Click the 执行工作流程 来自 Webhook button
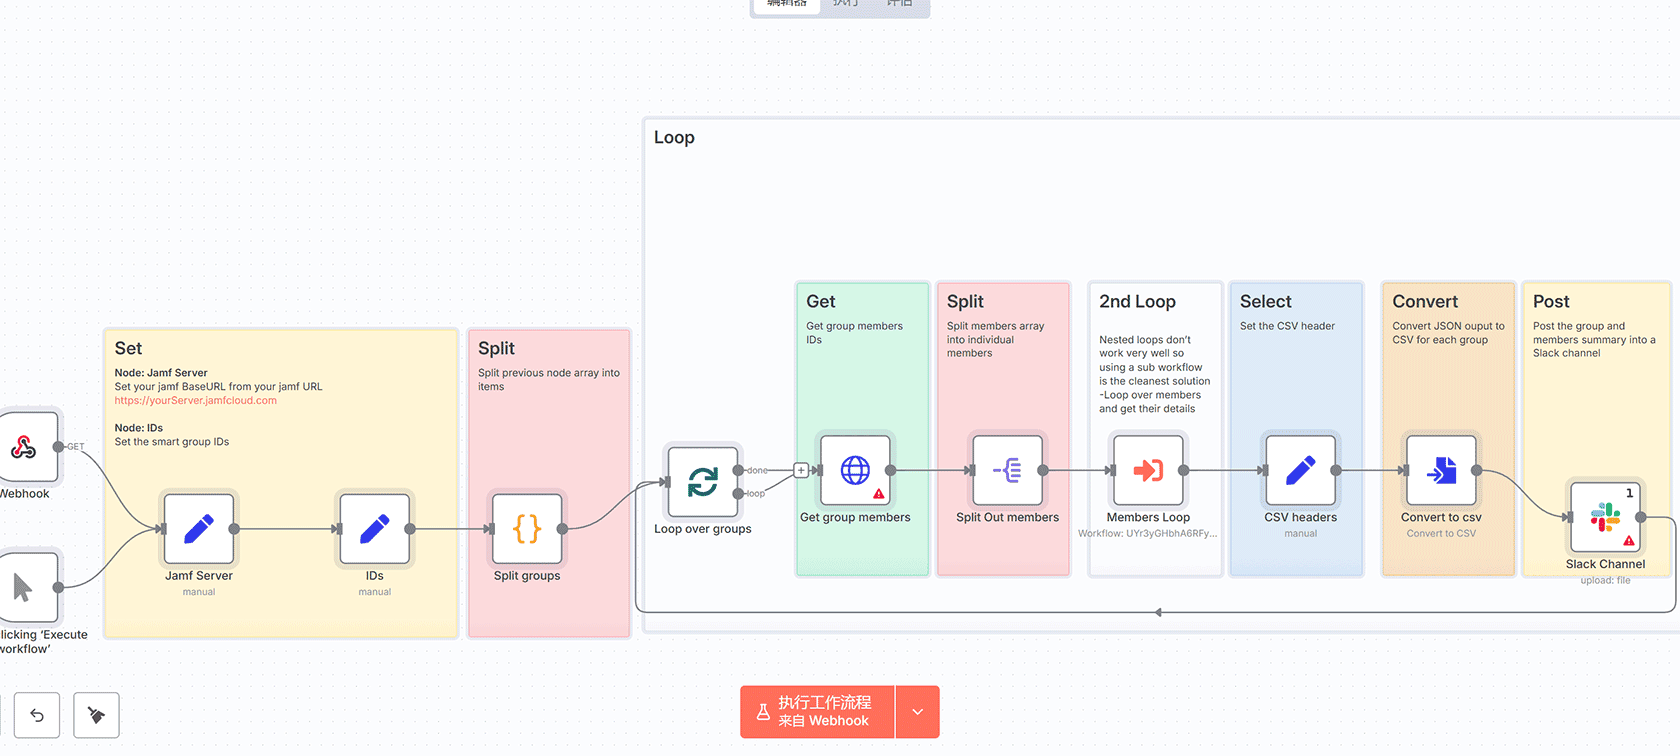This screenshot has height=756, width=1680. pyautogui.click(x=817, y=712)
